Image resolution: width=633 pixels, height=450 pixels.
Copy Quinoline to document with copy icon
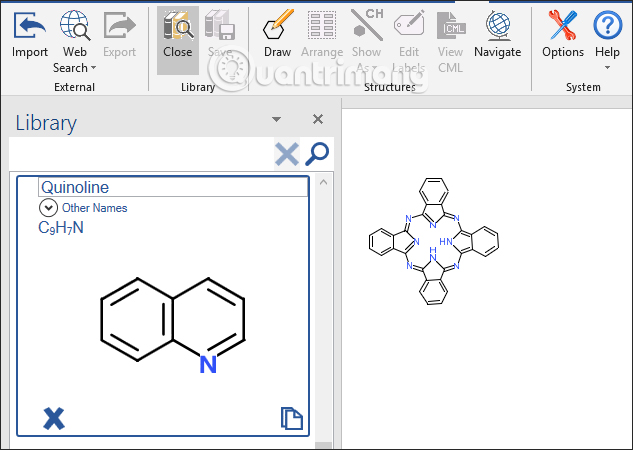click(x=291, y=418)
